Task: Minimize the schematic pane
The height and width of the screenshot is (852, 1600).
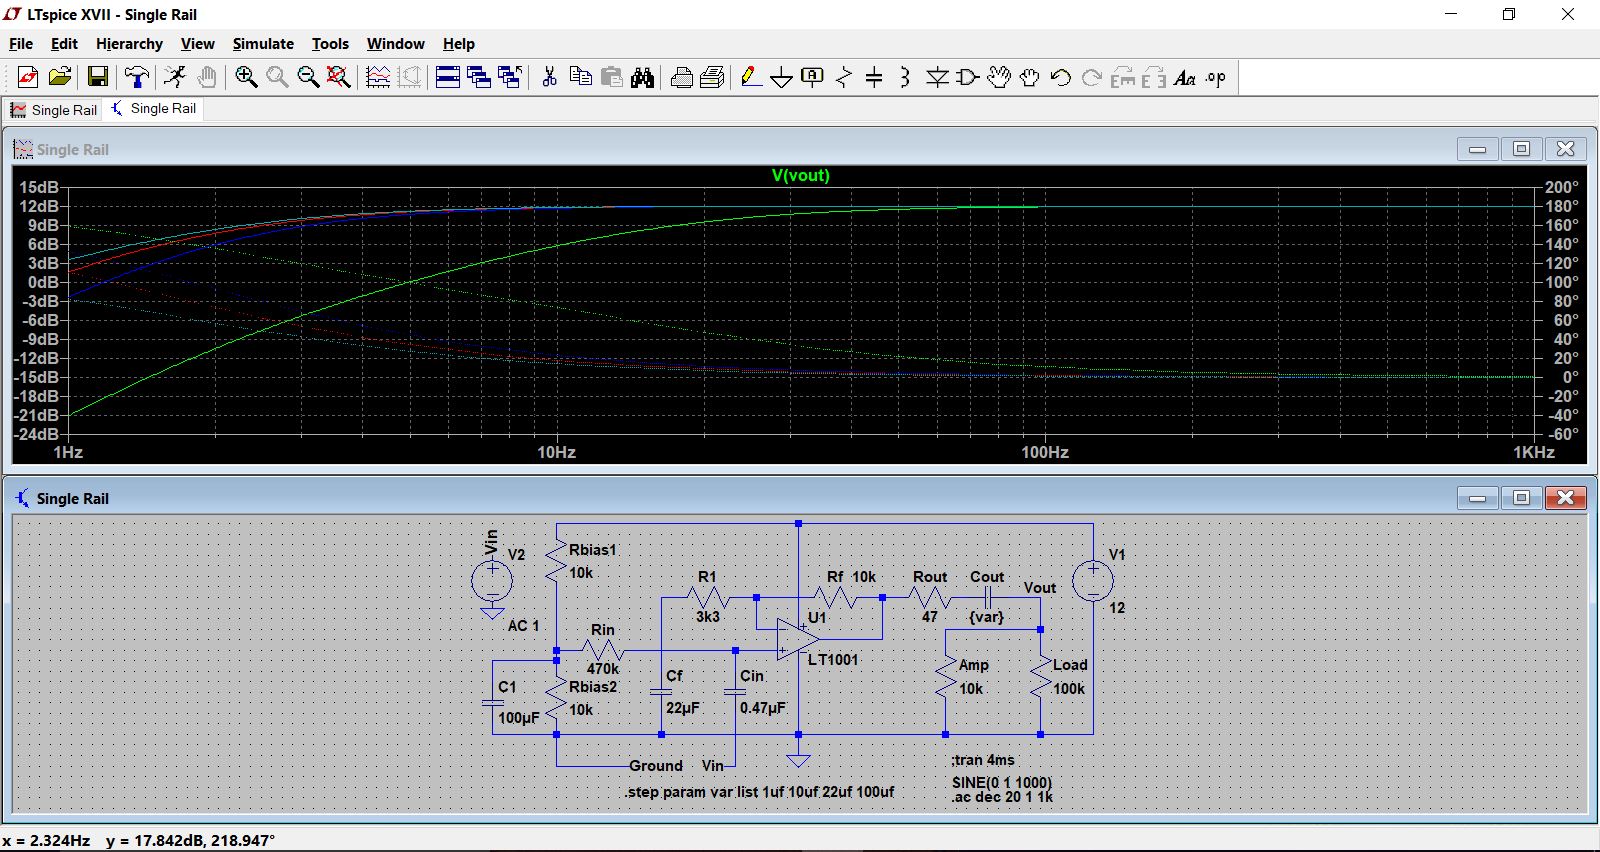Action: pos(1477,497)
